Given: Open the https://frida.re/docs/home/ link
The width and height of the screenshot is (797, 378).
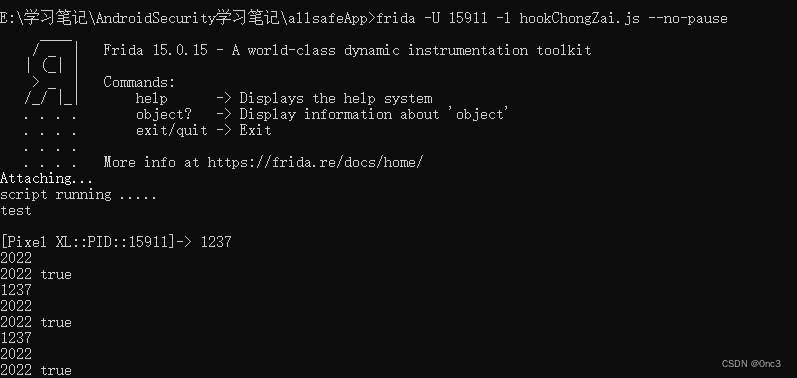Looking at the screenshot, I should 315,163.
